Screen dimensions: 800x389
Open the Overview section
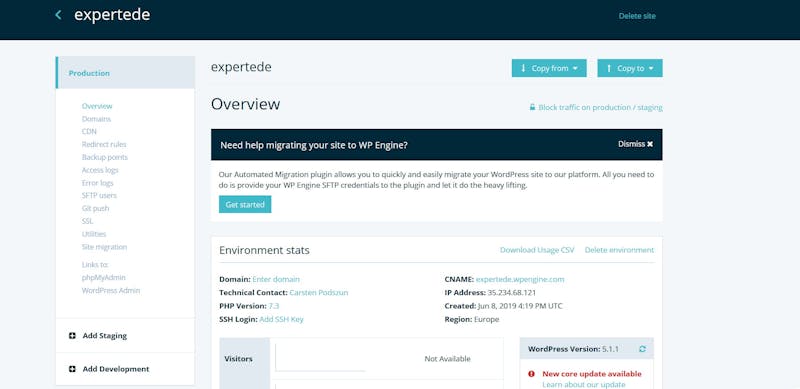97,106
